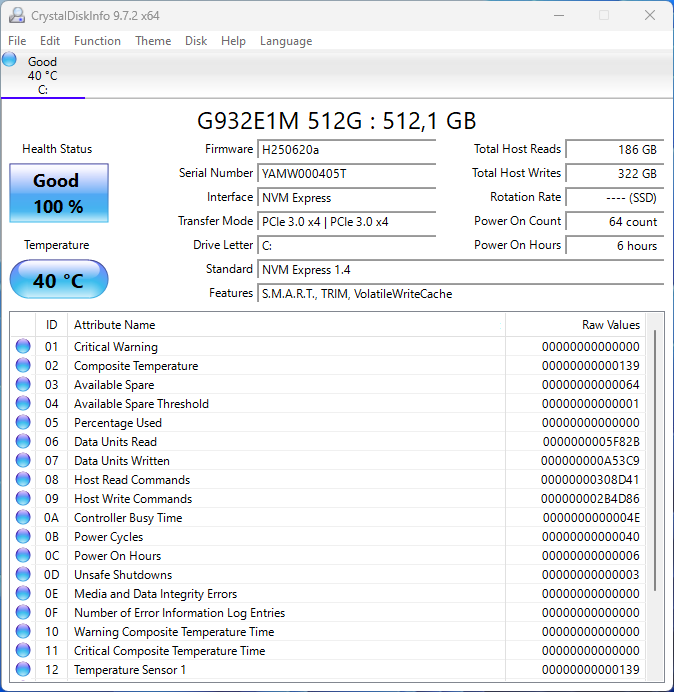
Task: Click the CrystalDiskInfo app icon in title bar
Action: click(x=17, y=15)
